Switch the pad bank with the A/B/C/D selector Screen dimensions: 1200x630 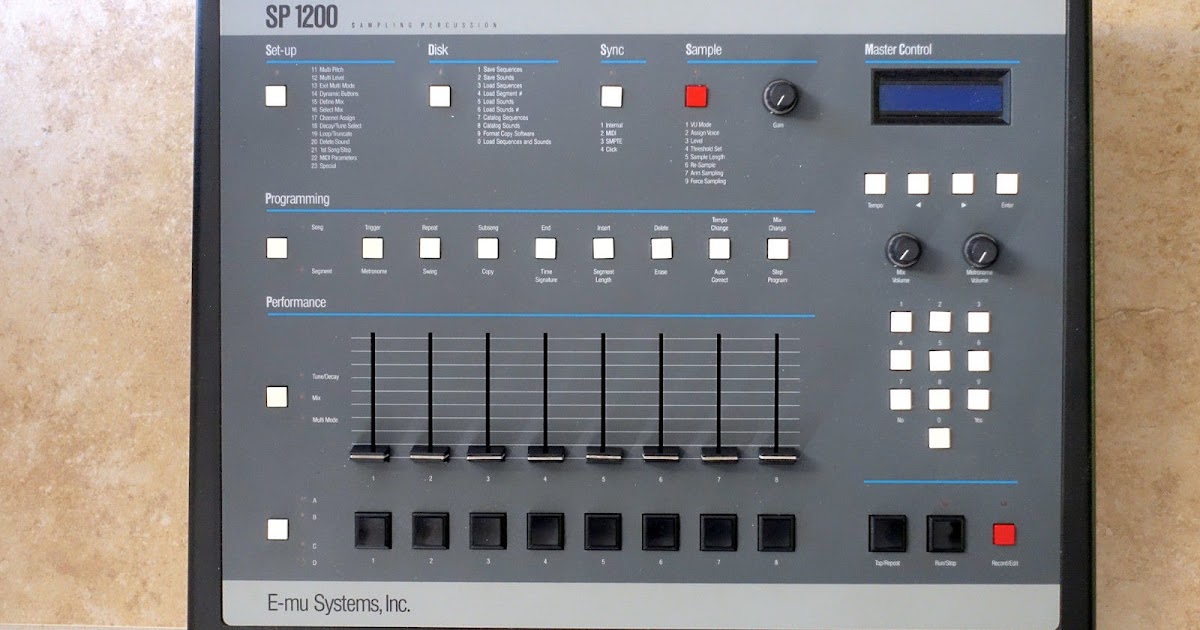click(277, 528)
